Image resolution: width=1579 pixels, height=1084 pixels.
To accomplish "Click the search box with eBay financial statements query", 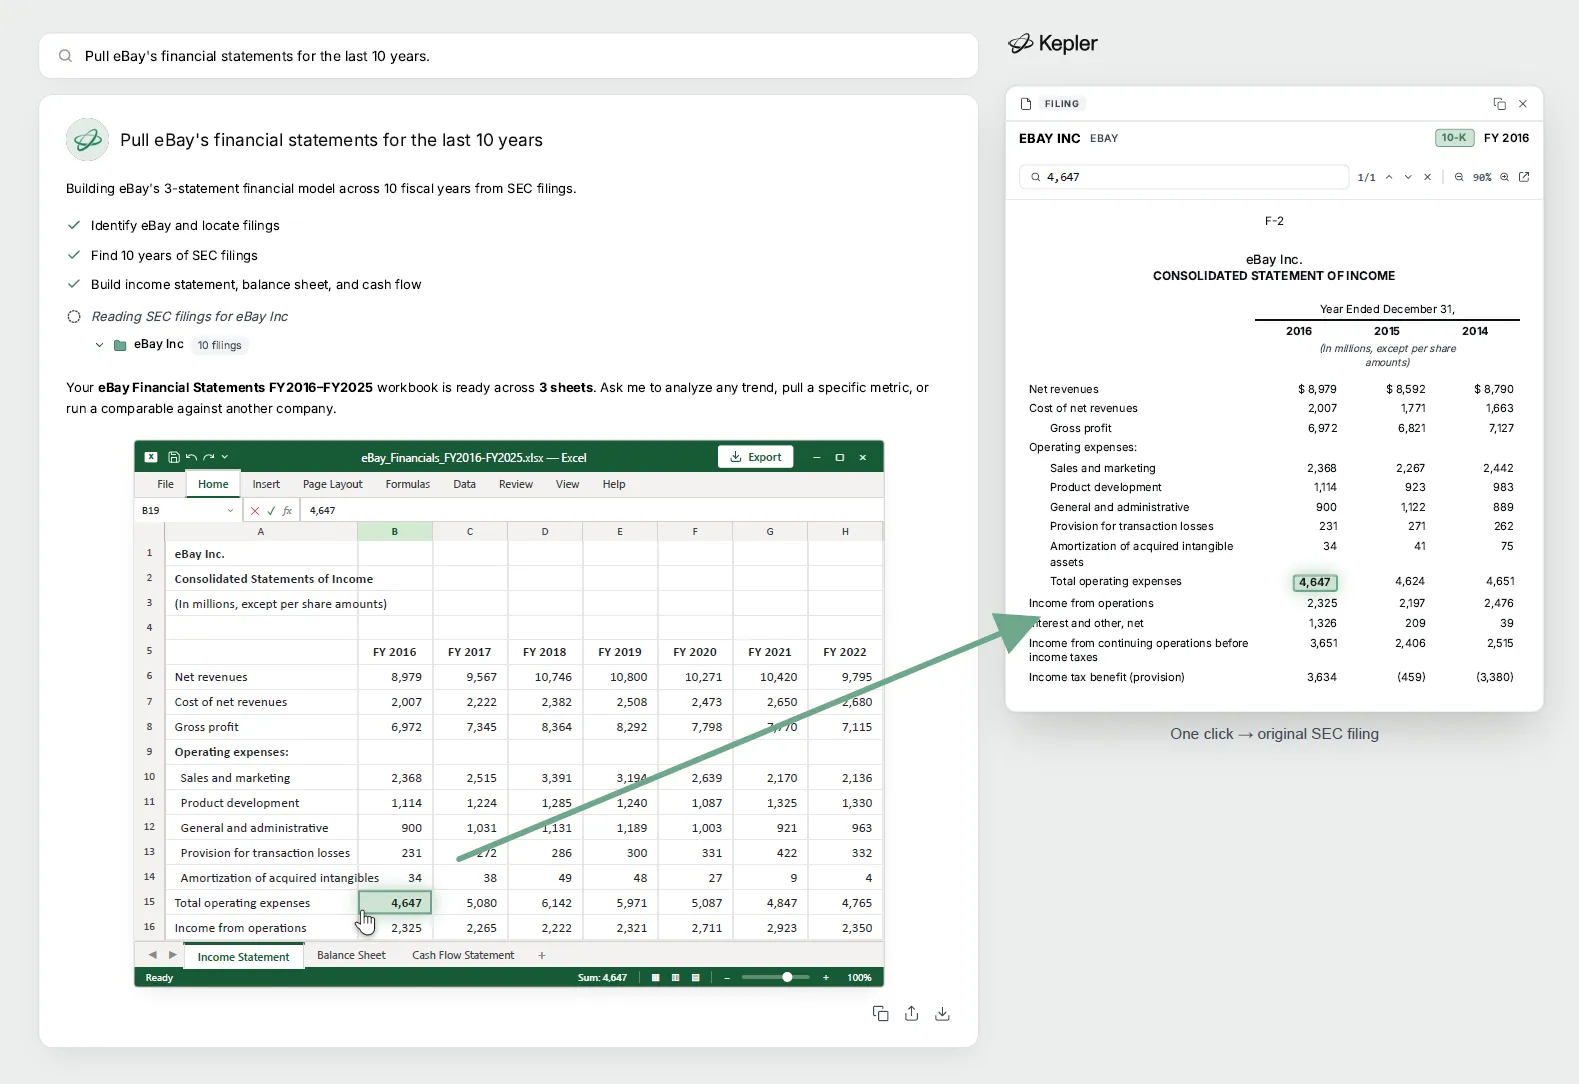I will tap(508, 56).
